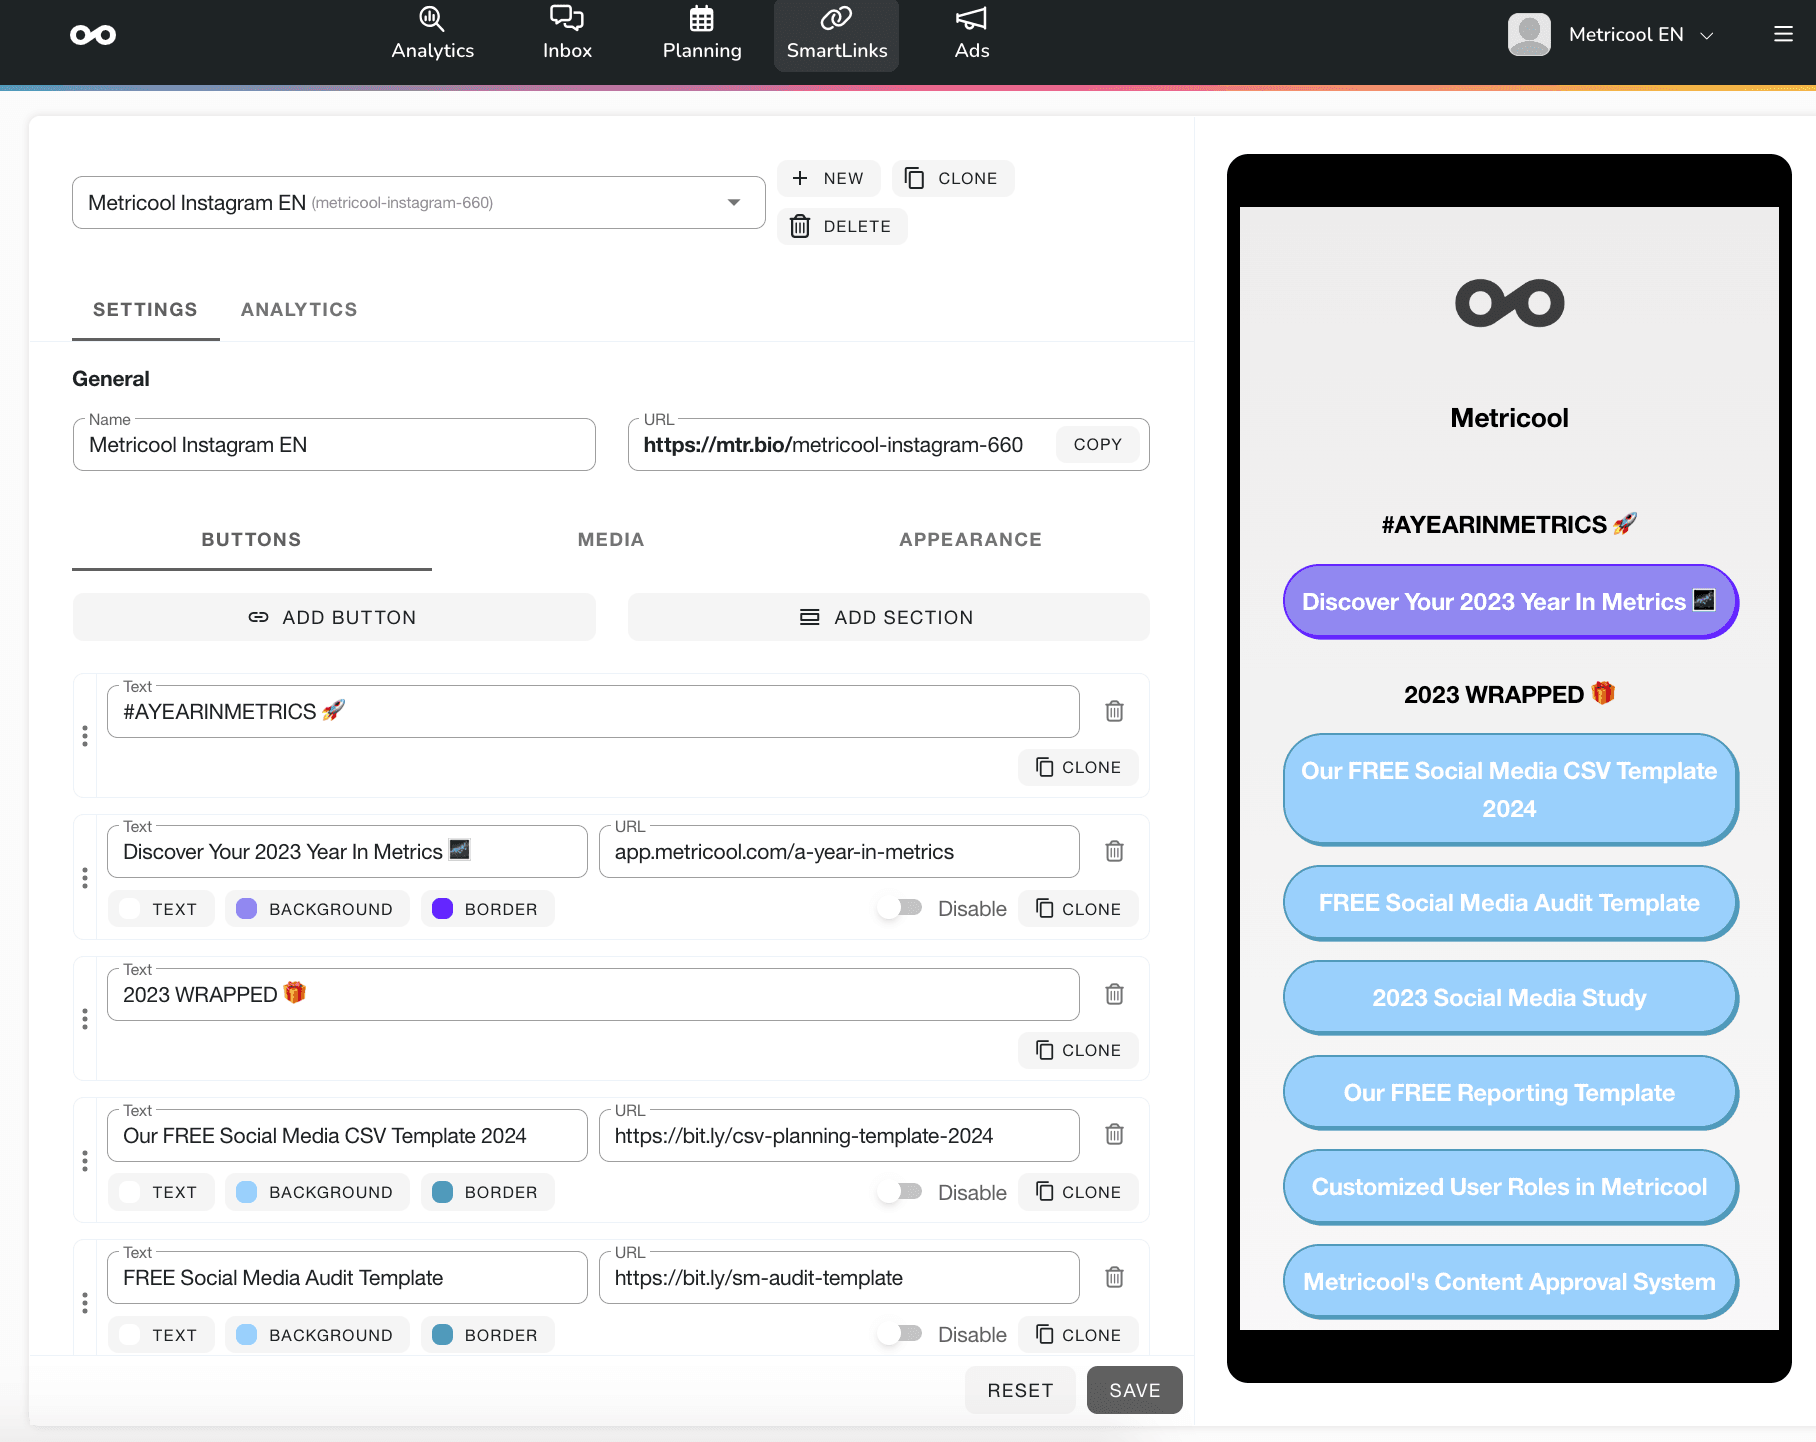Click the user avatar image
The width and height of the screenshot is (1816, 1442).
pyautogui.click(x=1529, y=33)
